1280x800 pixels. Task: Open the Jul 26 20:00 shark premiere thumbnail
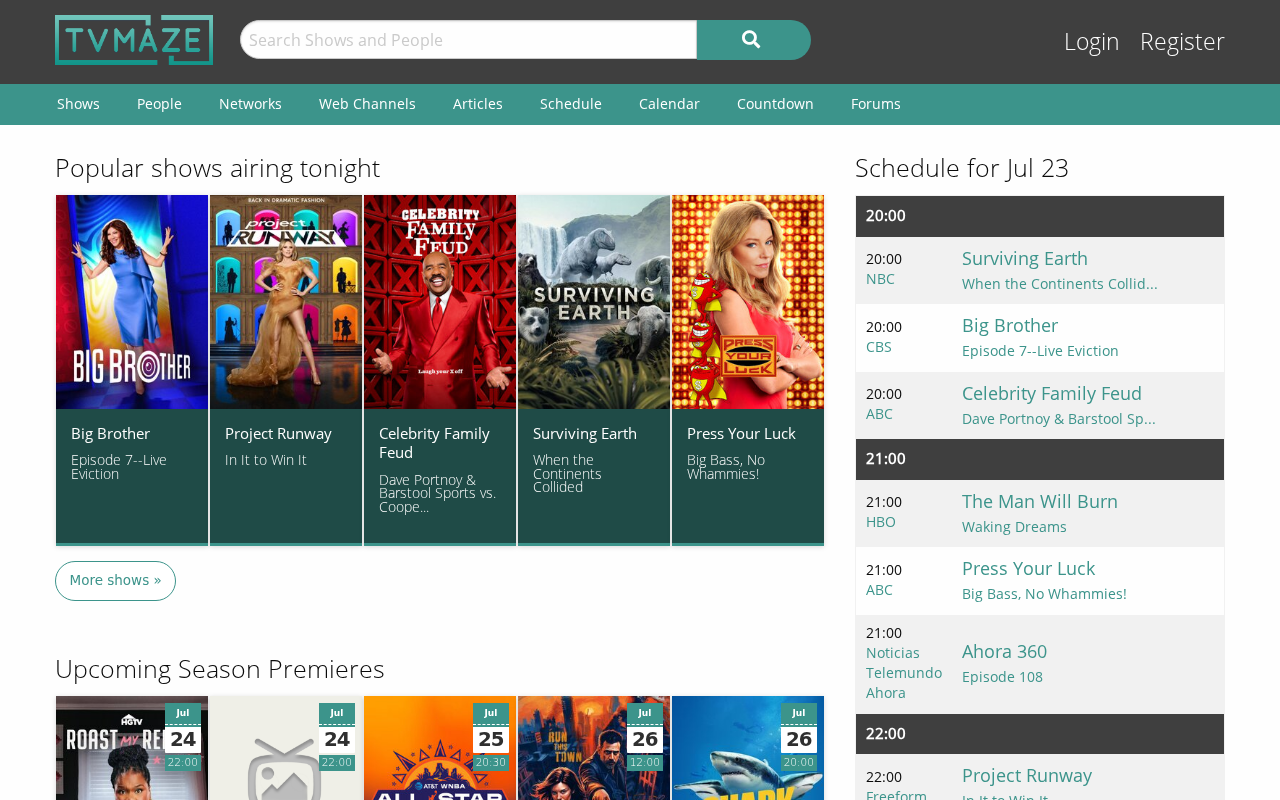coord(748,748)
